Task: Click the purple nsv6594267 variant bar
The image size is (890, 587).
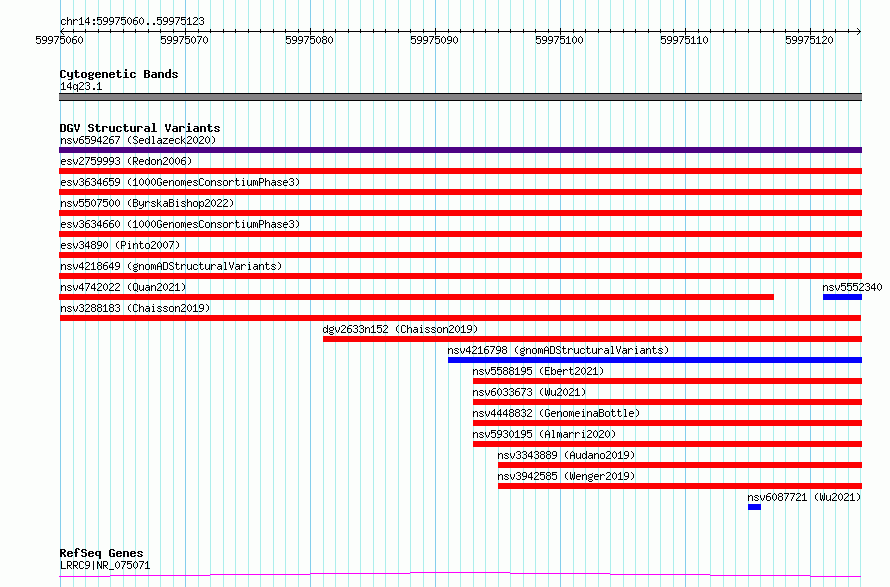Action: tap(460, 150)
